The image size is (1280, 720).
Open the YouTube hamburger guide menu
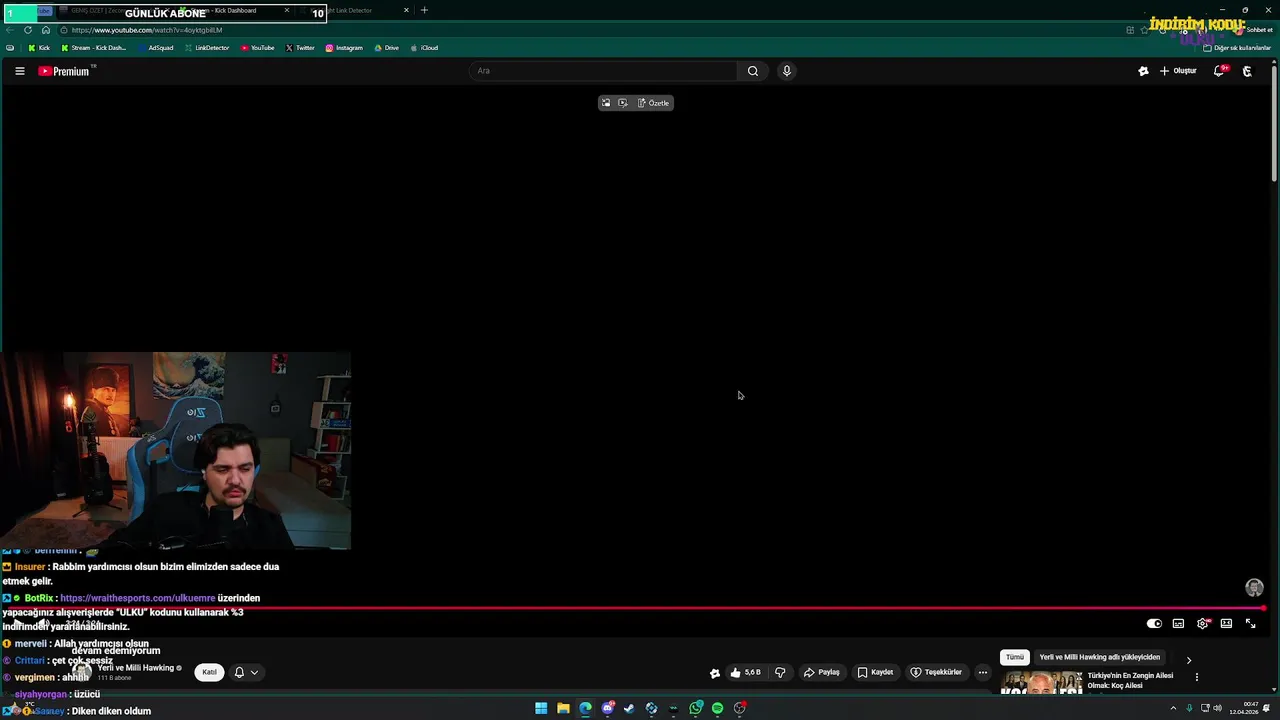point(19,71)
